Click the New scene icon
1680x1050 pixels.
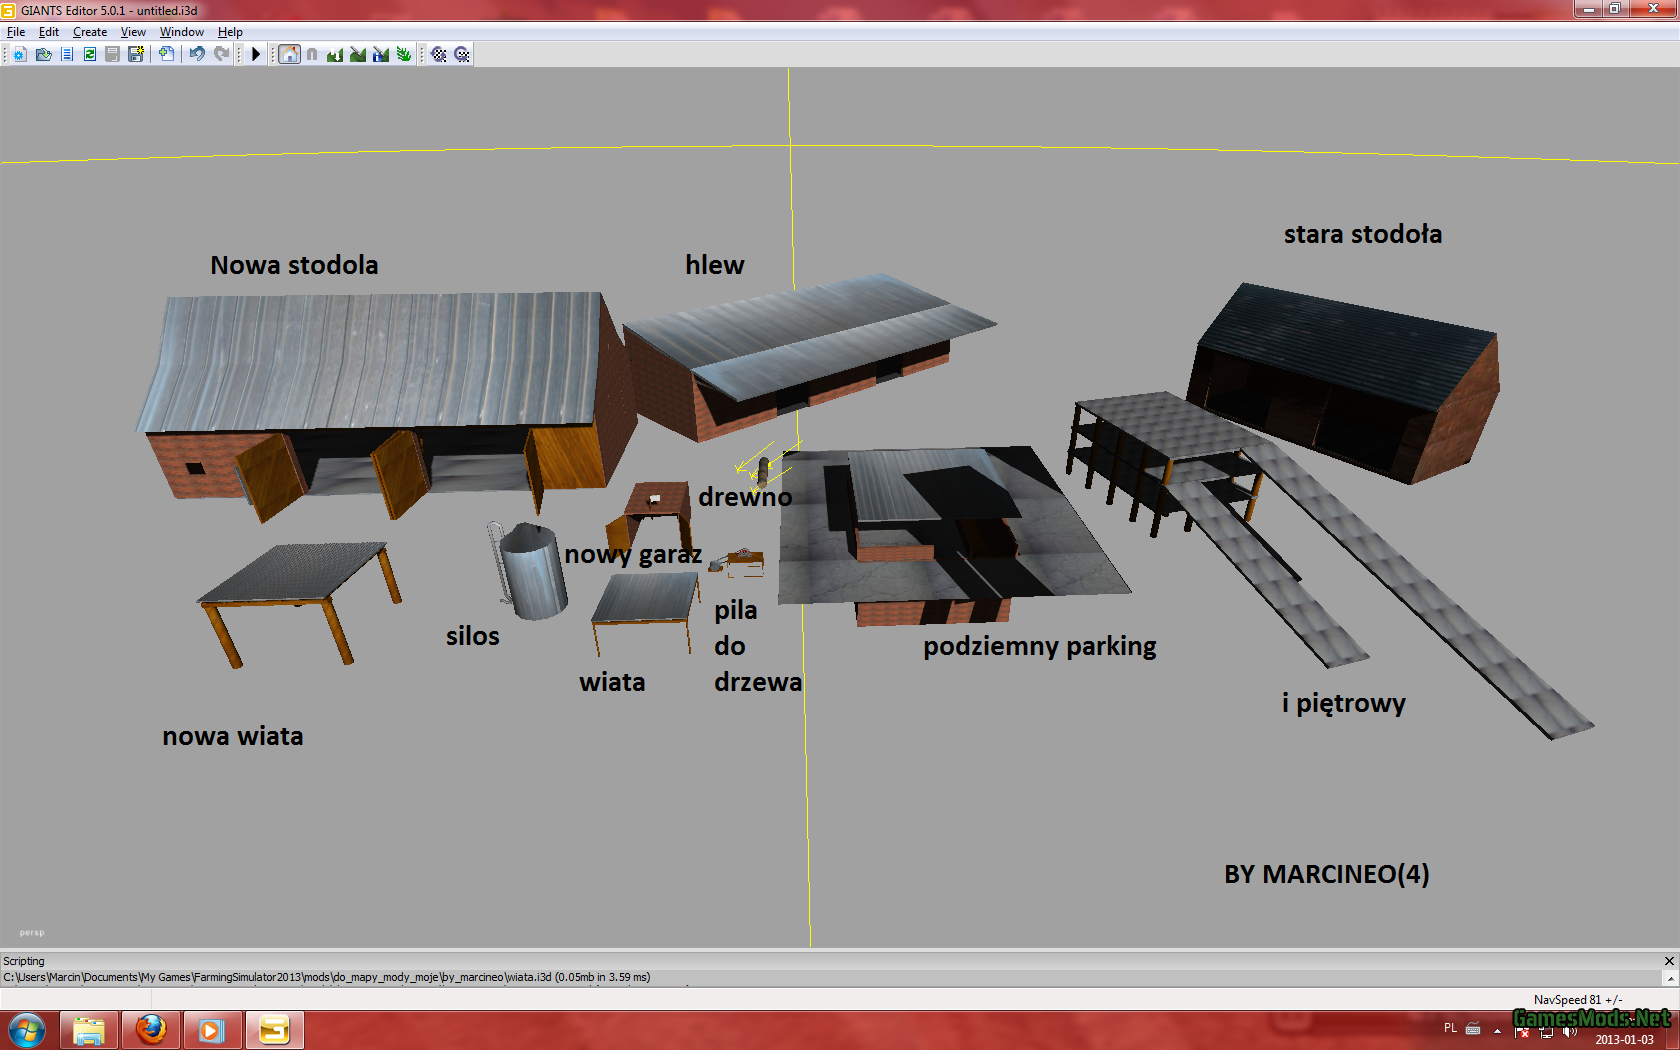click(20, 54)
